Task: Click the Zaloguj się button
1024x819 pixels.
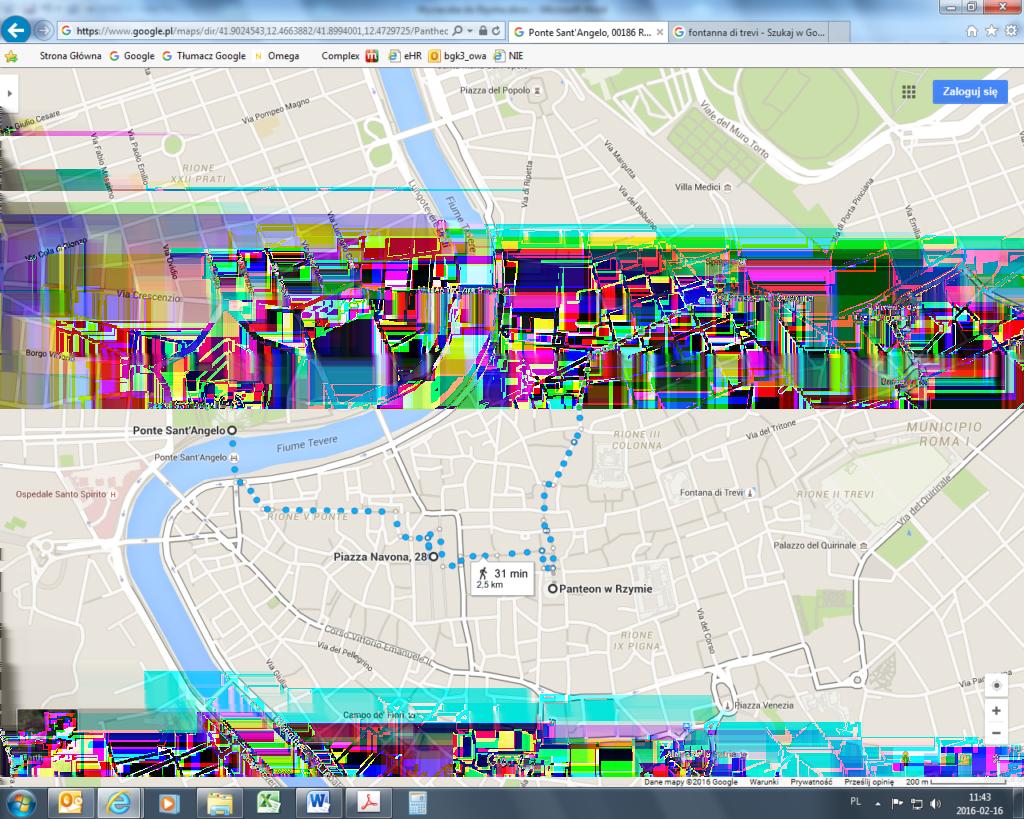Action: (x=970, y=91)
